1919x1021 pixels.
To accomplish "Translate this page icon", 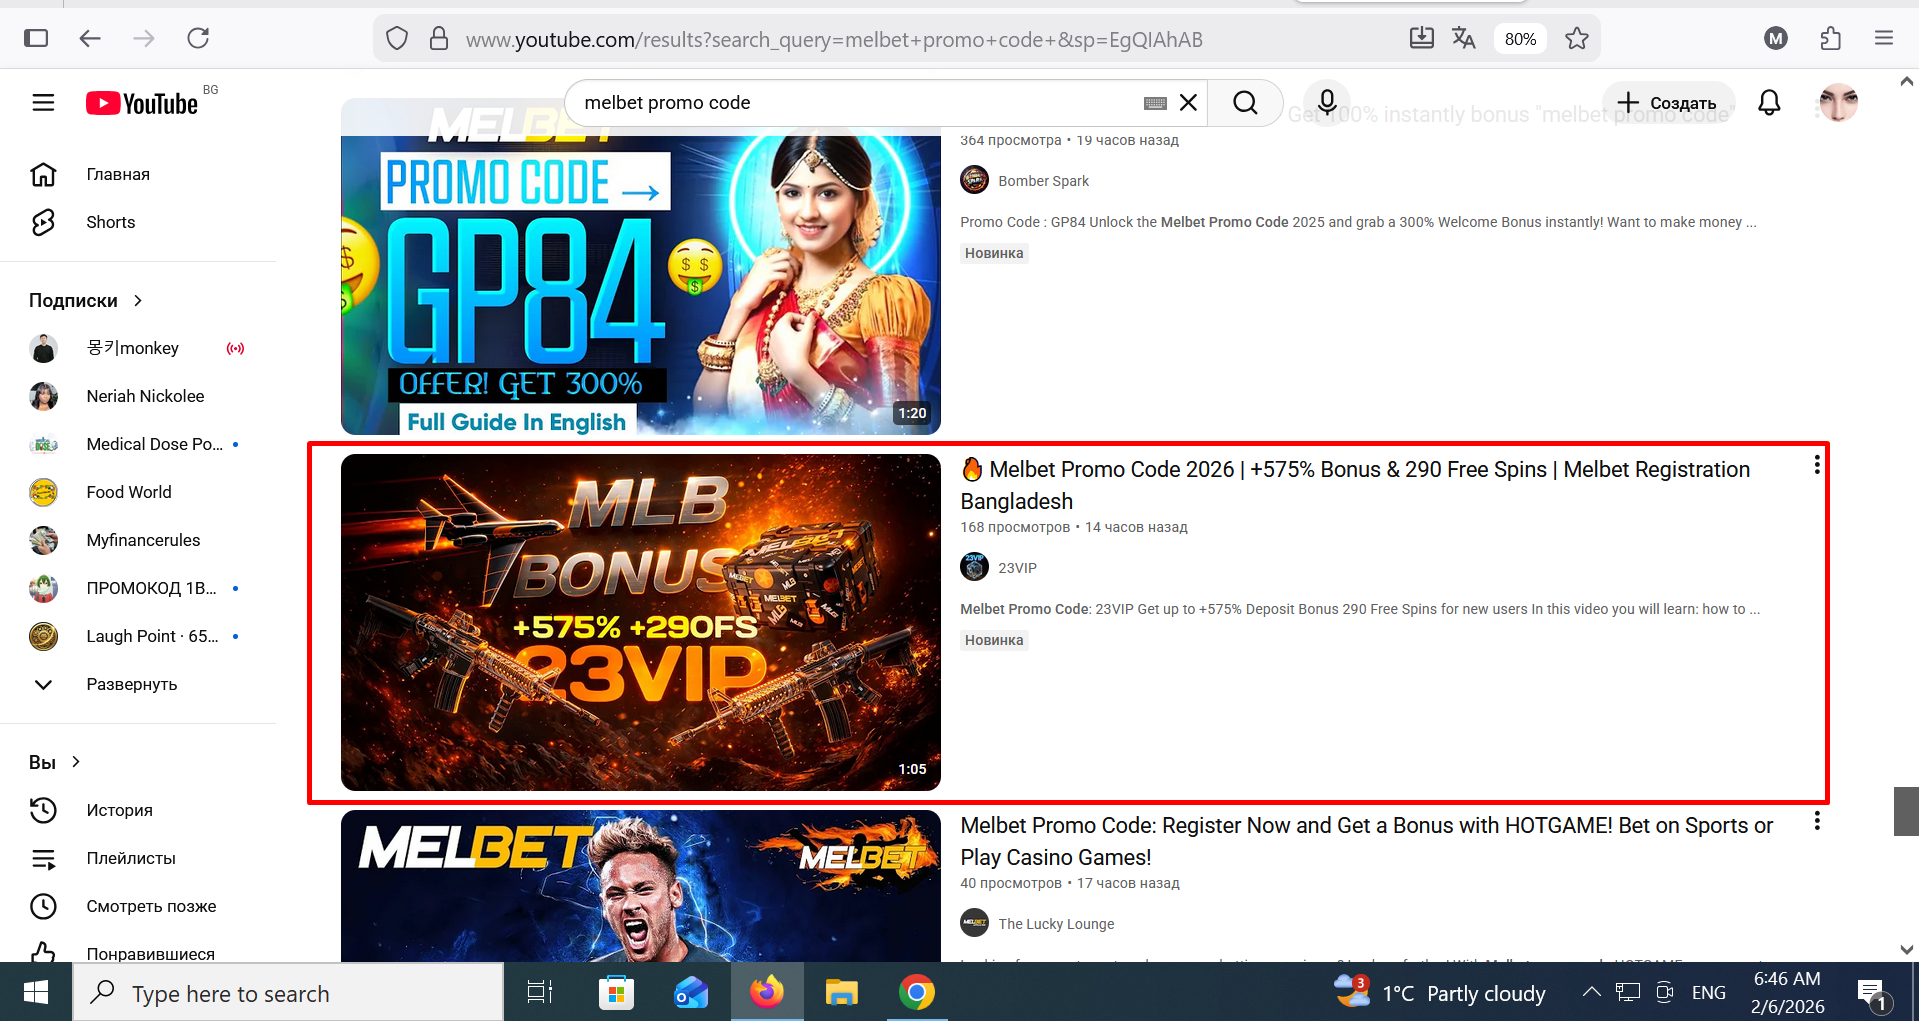I will pos(1464,38).
